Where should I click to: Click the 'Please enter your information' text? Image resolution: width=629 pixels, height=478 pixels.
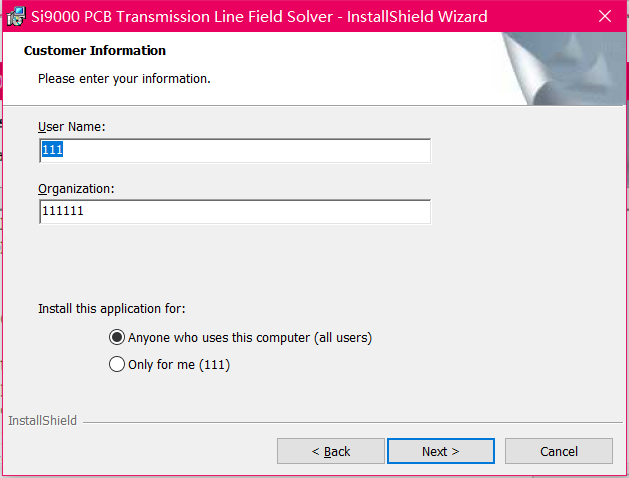(124, 79)
